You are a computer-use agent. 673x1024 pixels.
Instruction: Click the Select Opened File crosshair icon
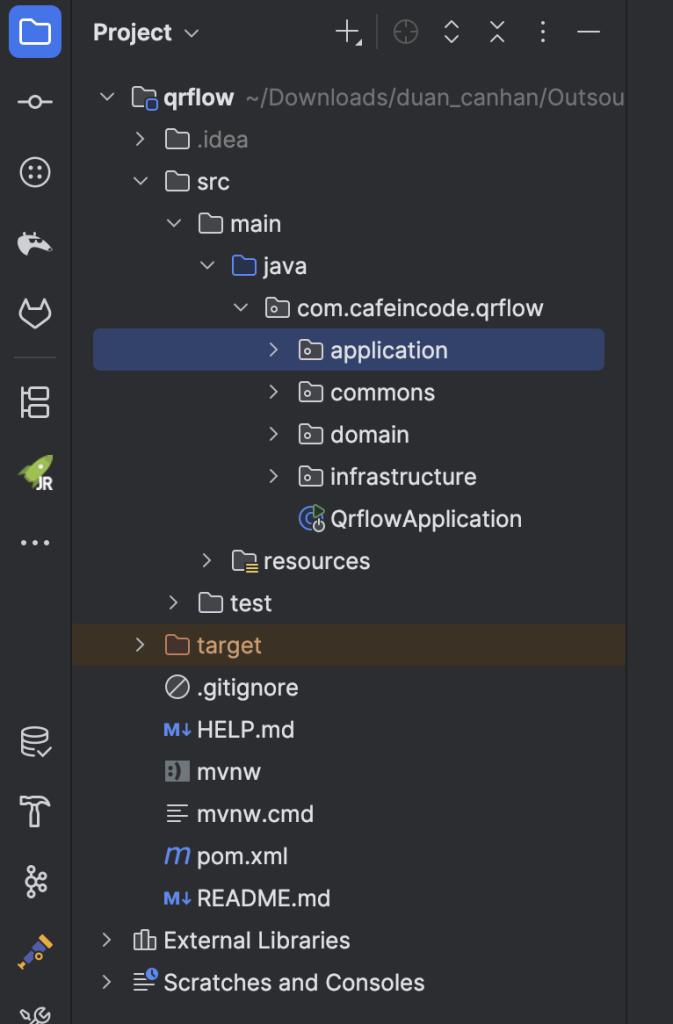405,33
